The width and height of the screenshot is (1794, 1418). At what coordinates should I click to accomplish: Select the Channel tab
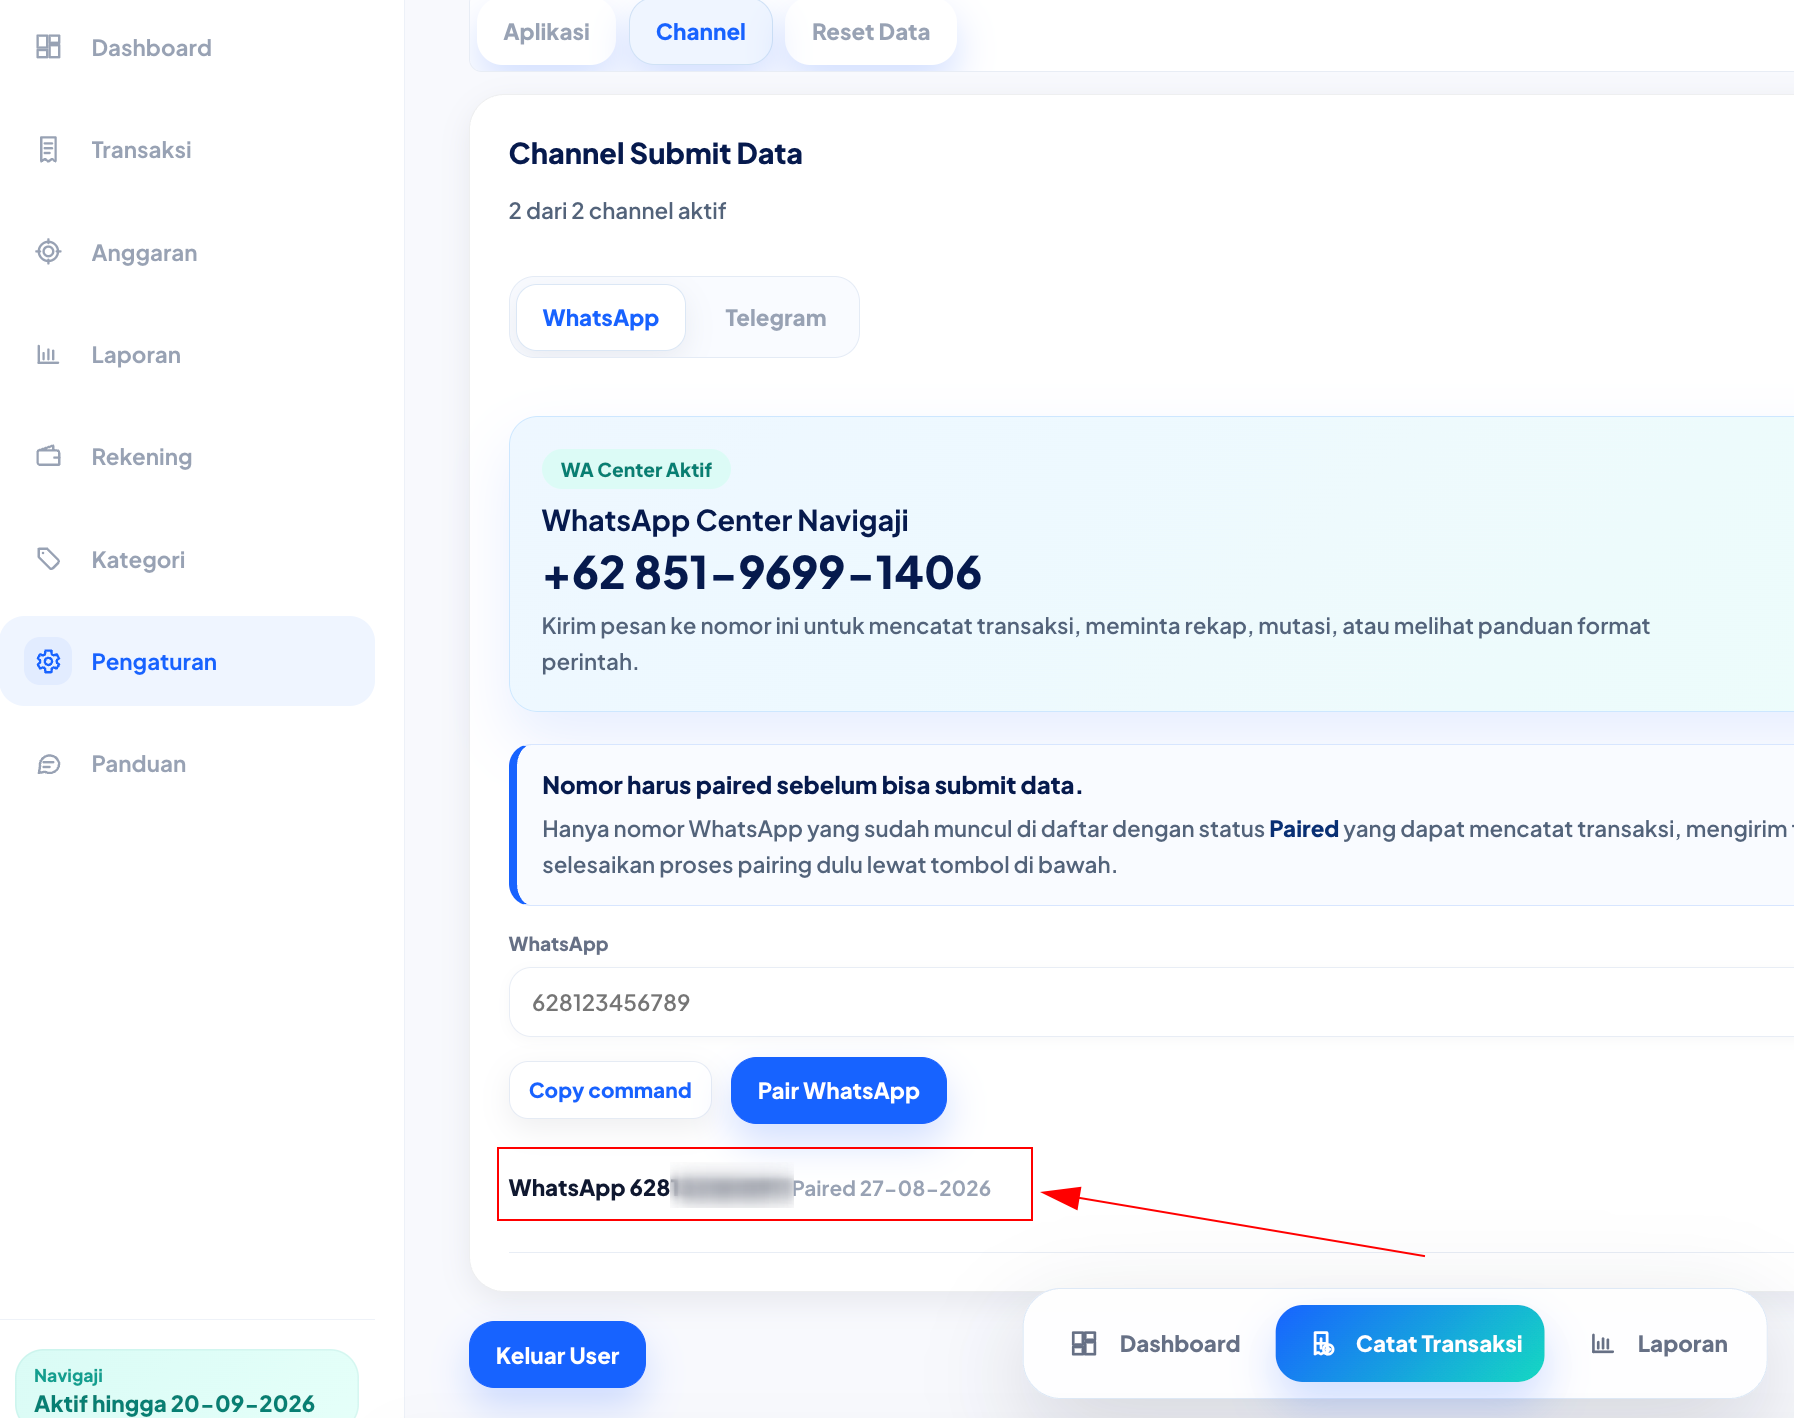701,32
